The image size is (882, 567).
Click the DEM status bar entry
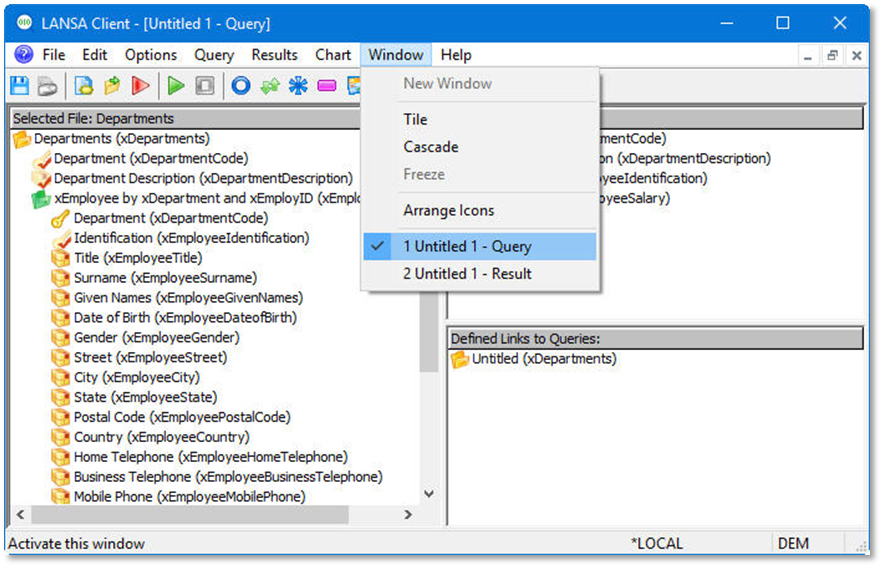793,544
